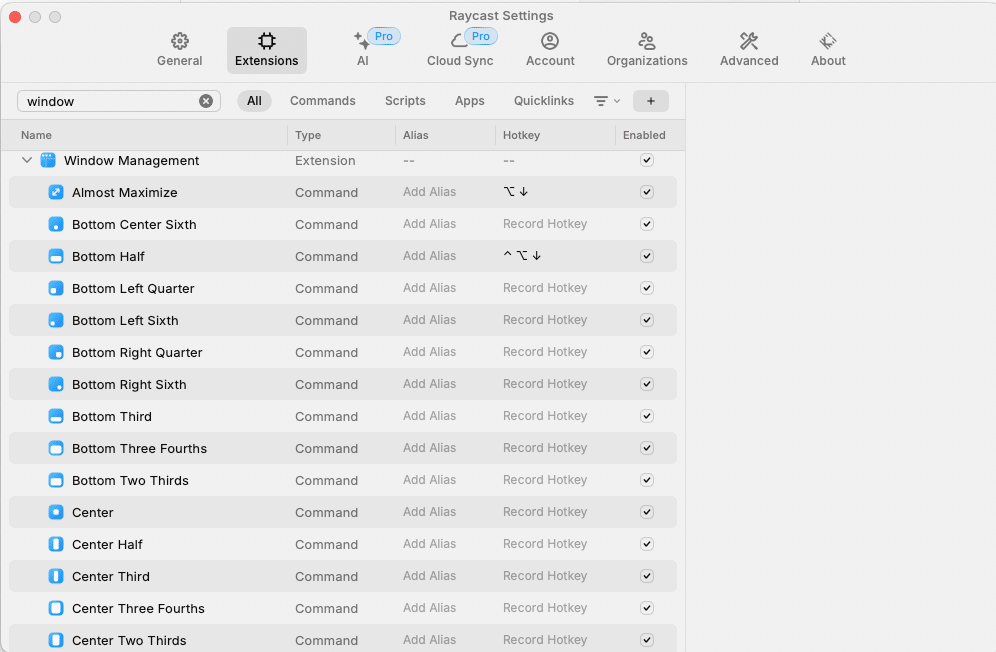
Task: Record hotkey for Bottom Center Sixth
Action: coord(545,224)
